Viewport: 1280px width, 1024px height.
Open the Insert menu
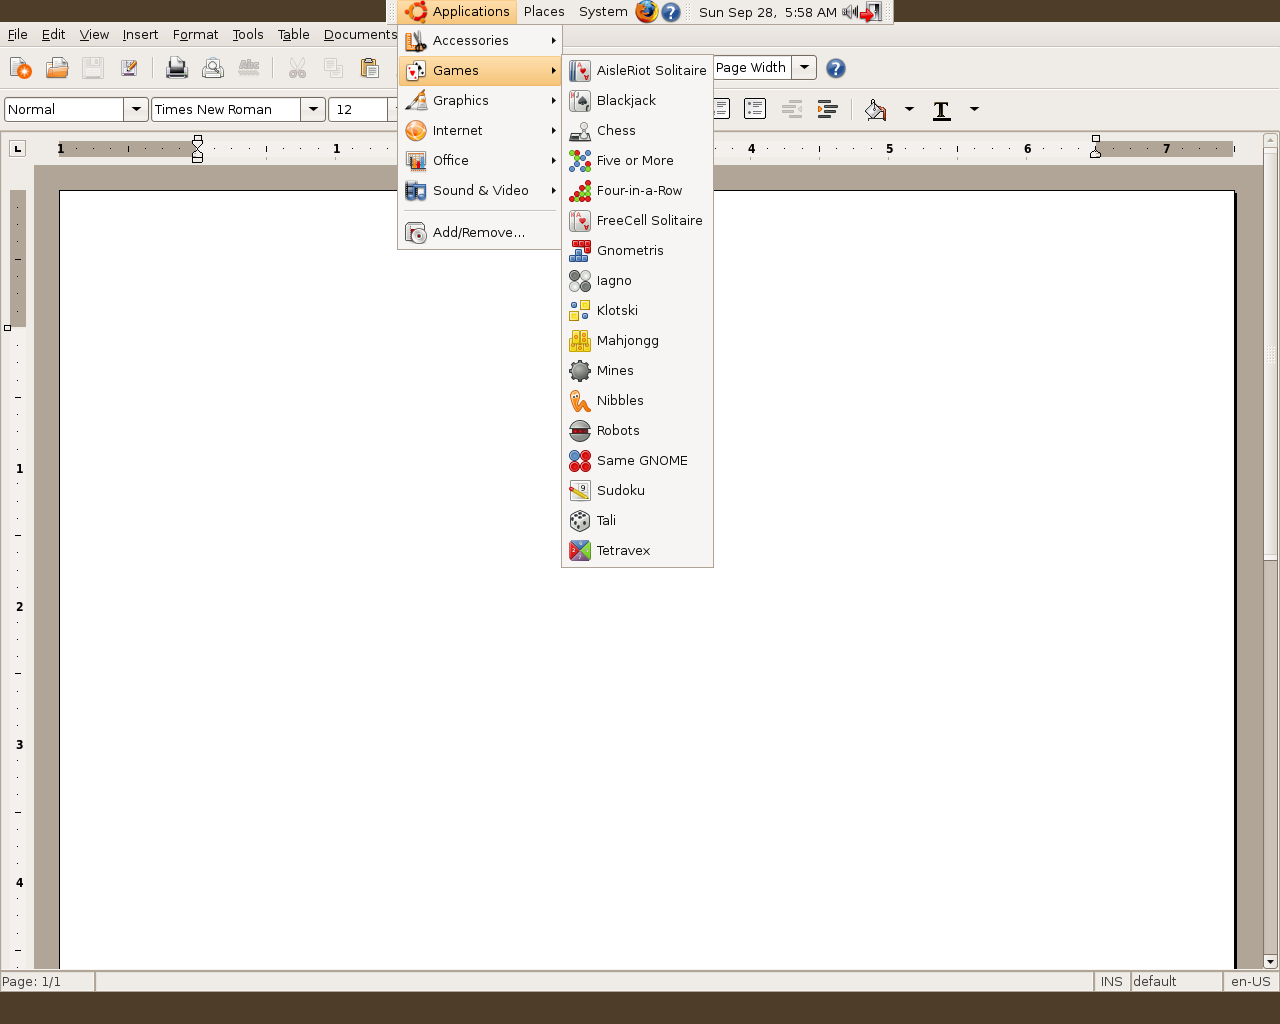coord(140,34)
